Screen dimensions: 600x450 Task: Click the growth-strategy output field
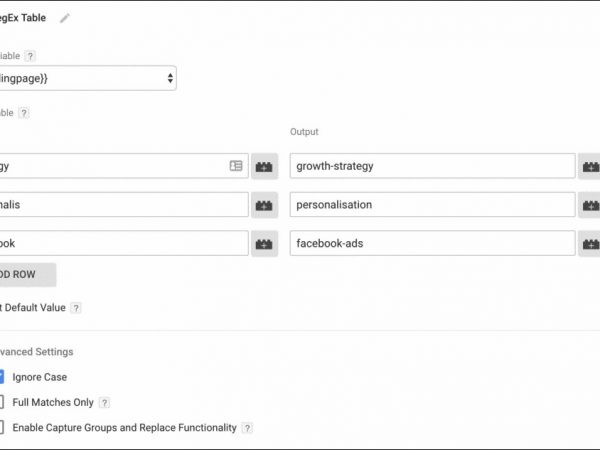432,166
